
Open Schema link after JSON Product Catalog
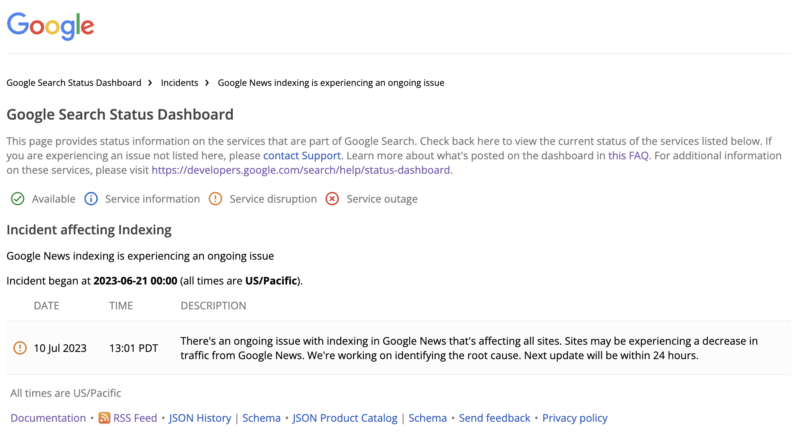[x=427, y=418]
